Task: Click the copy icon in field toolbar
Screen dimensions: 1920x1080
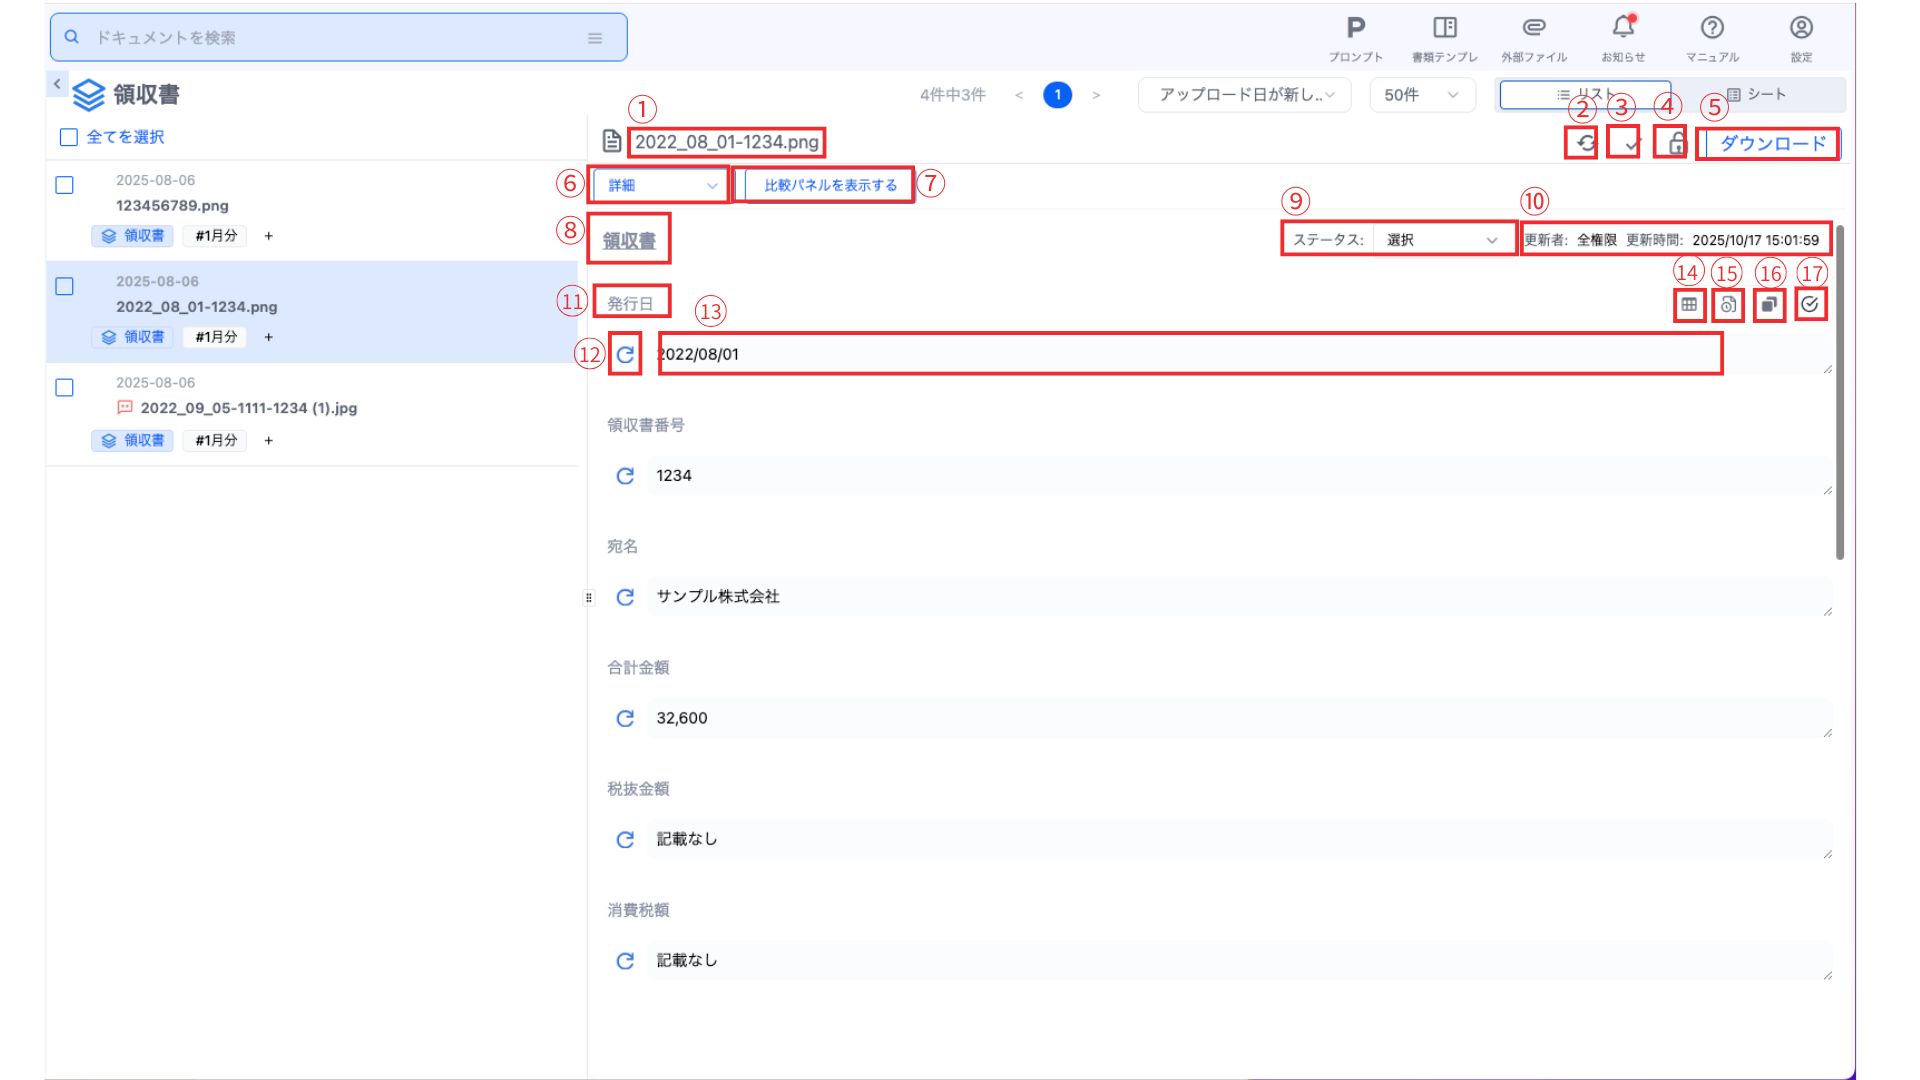Action: pos(1769,305)
